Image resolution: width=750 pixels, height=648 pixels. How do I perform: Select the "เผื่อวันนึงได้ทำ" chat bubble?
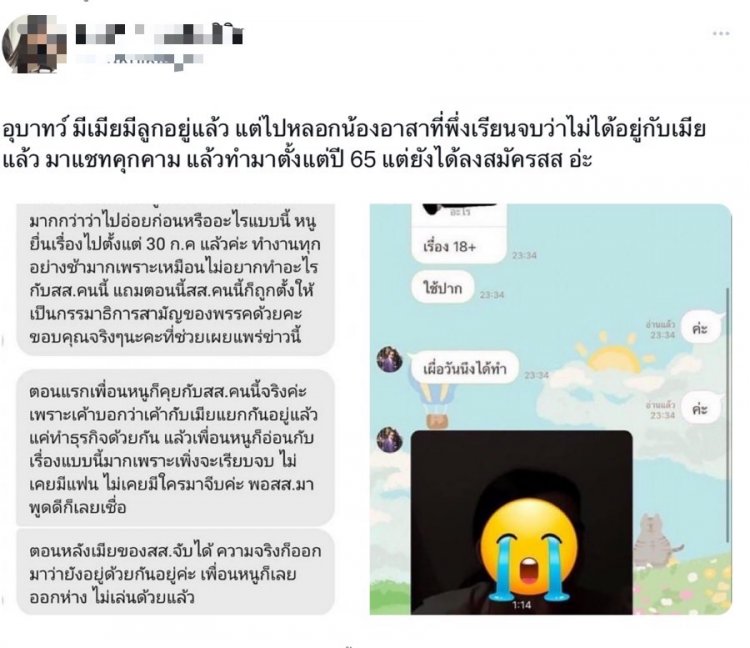point(464,368)
